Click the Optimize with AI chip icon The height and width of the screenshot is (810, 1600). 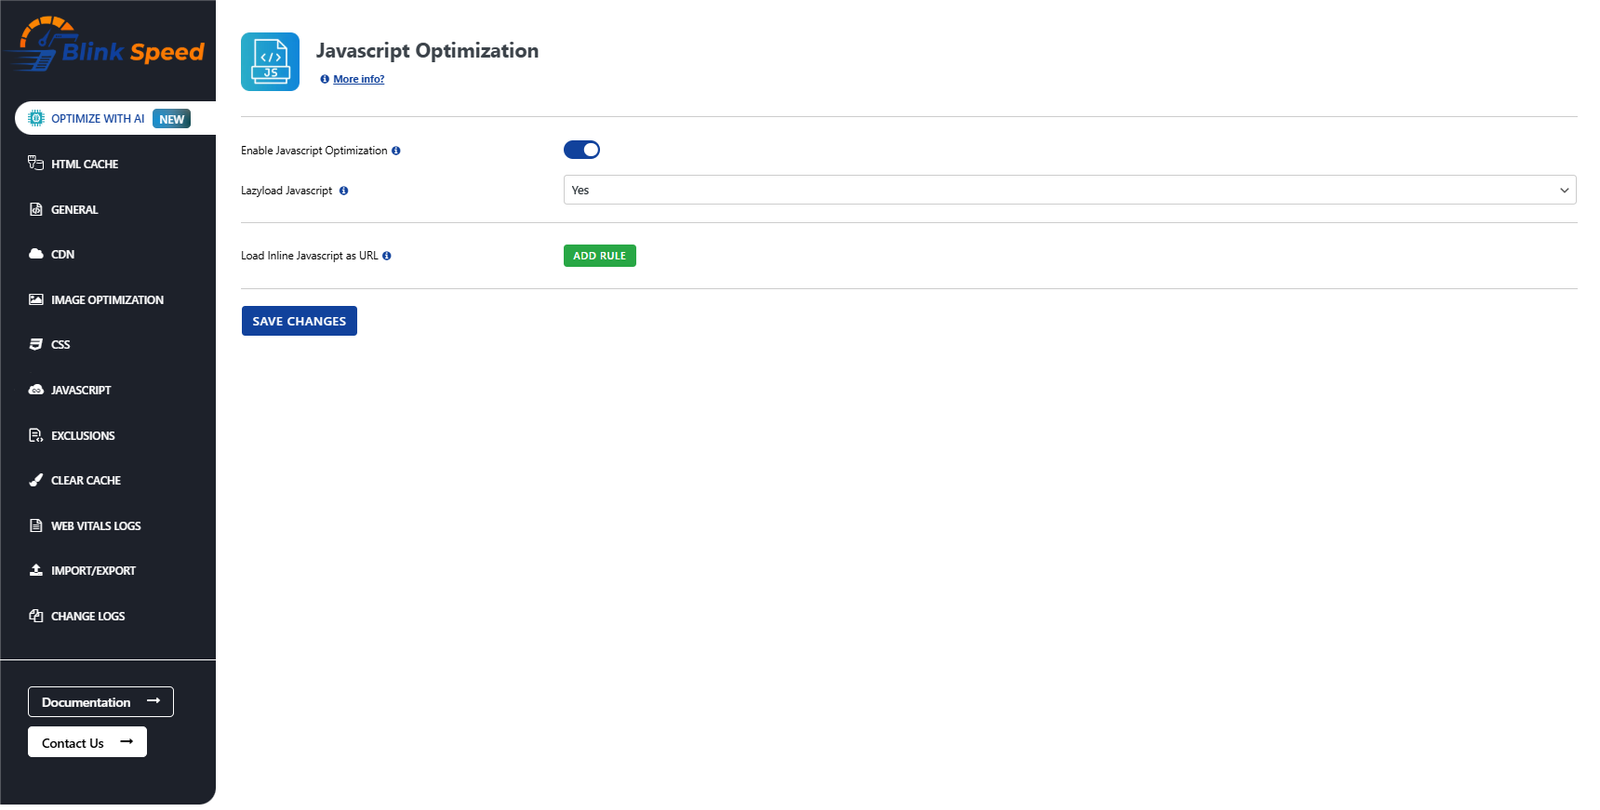36,118
